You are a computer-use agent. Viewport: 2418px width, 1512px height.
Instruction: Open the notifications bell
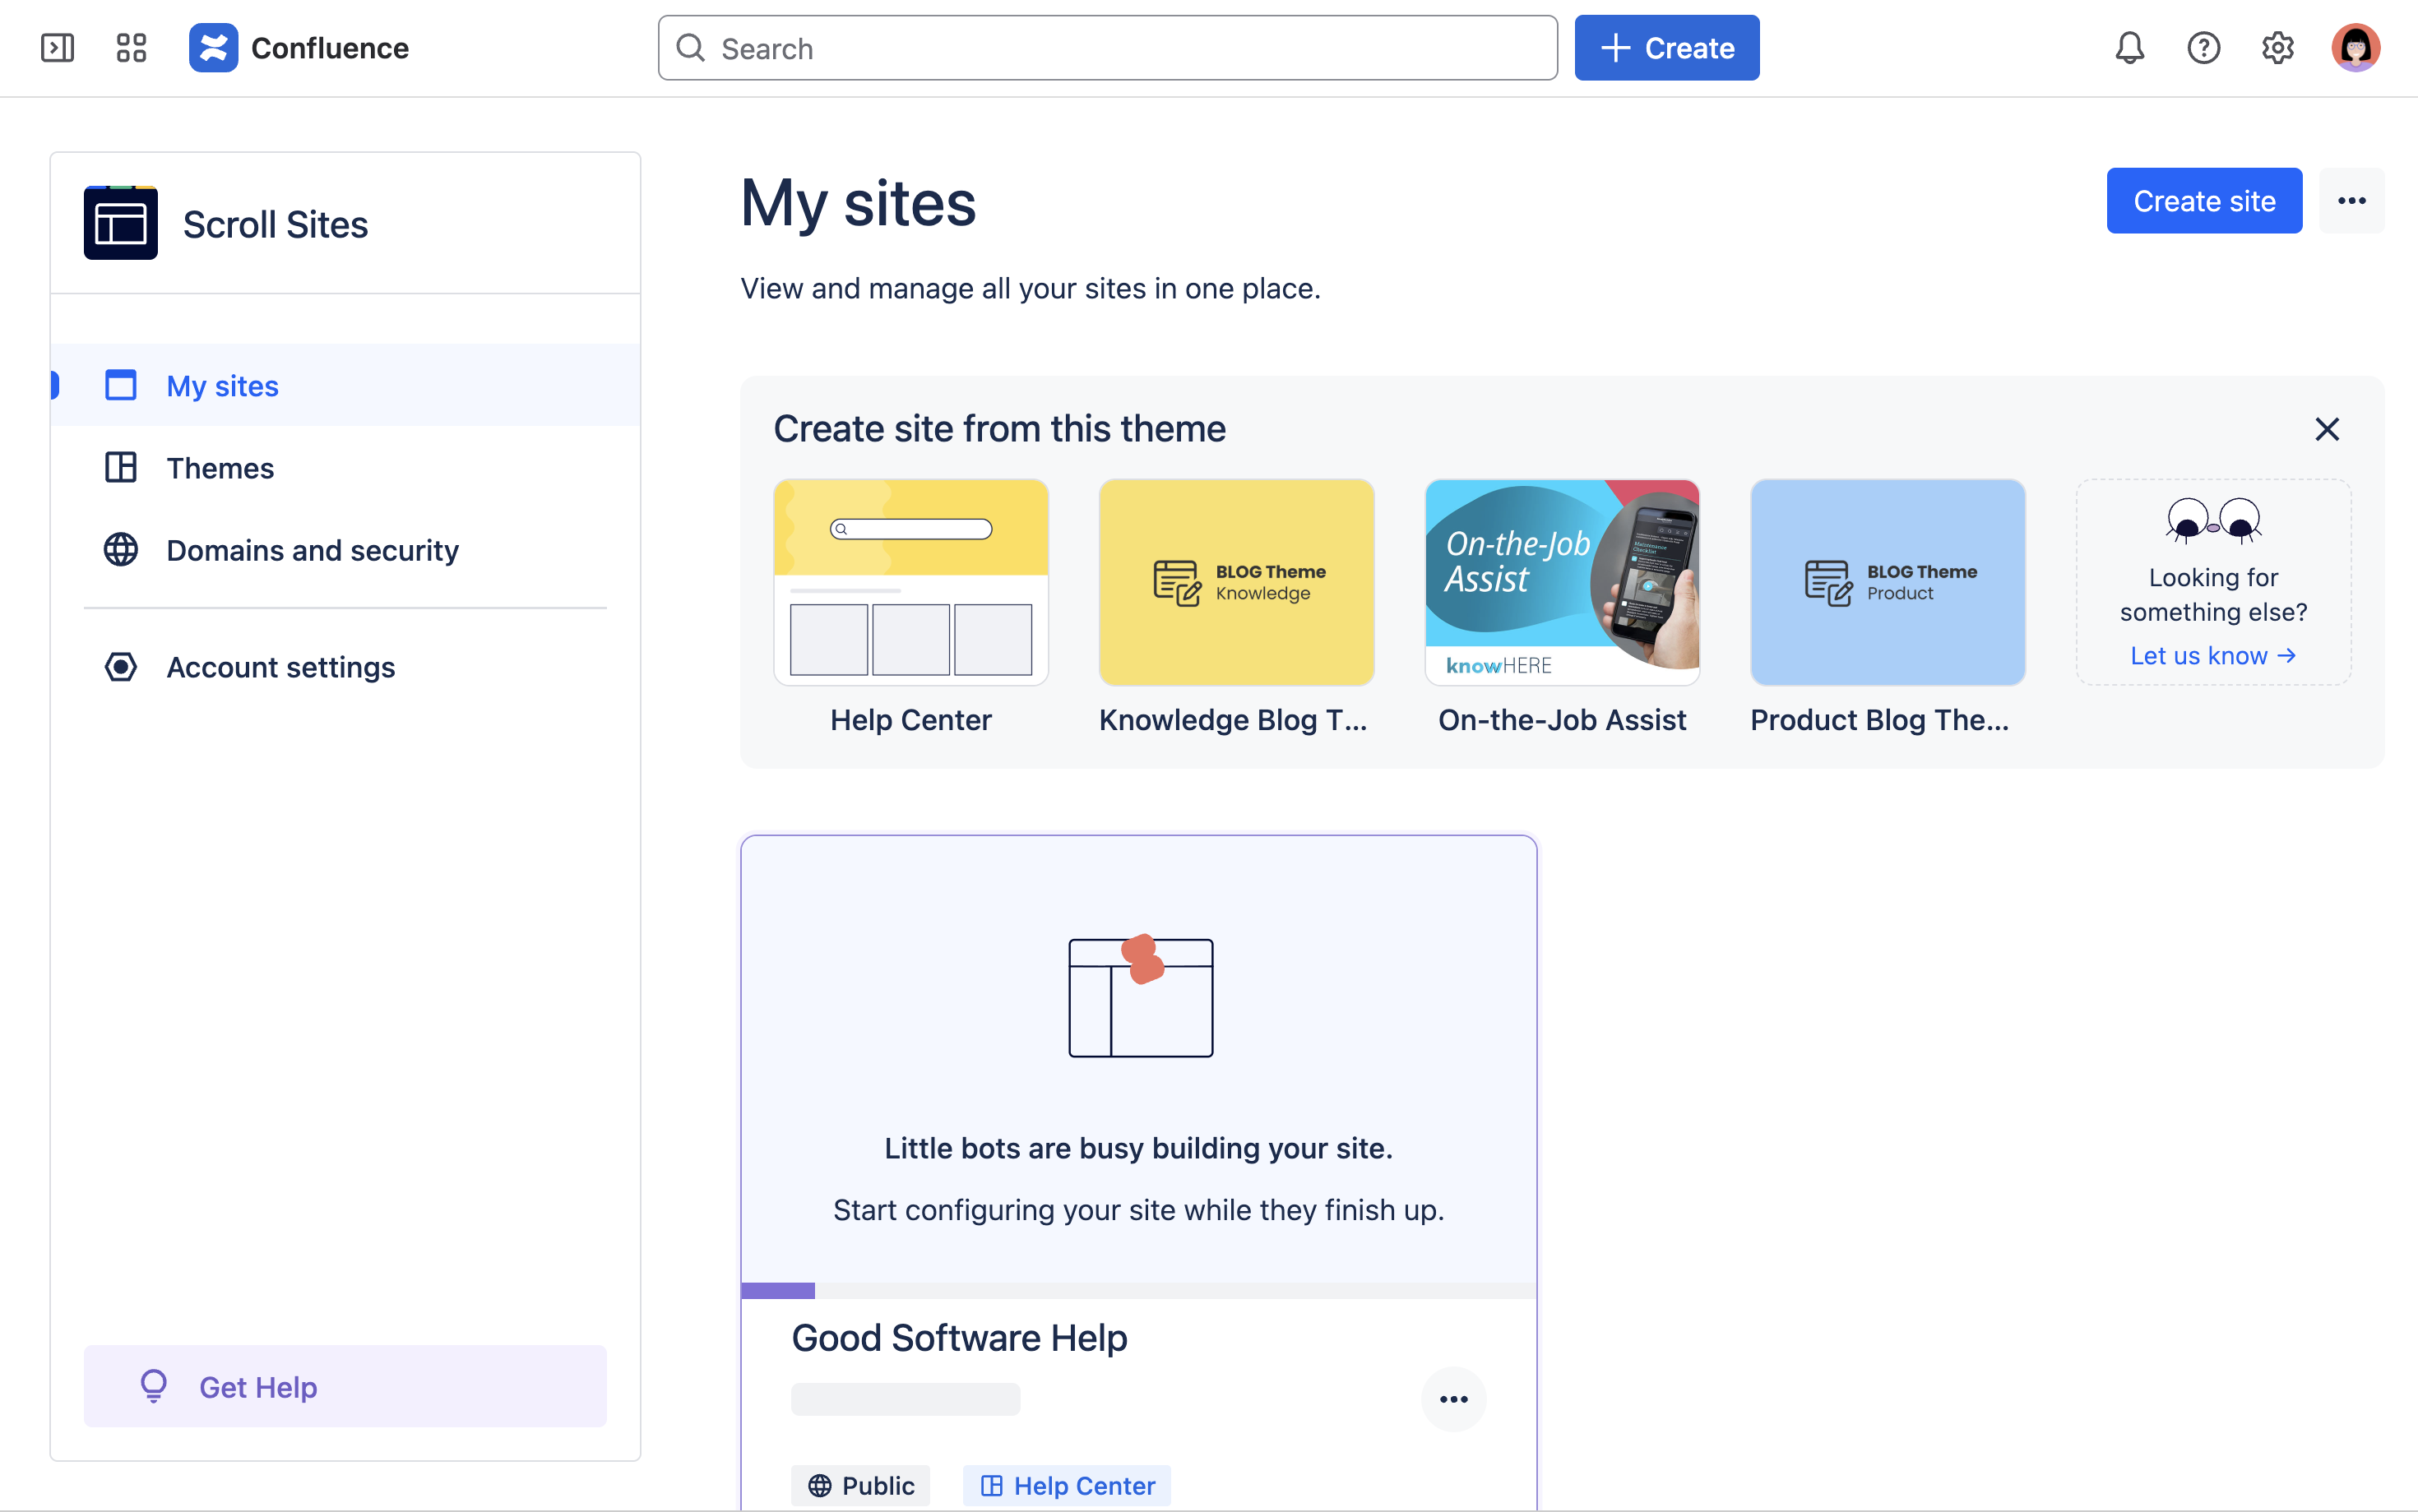pos(2129,48)
